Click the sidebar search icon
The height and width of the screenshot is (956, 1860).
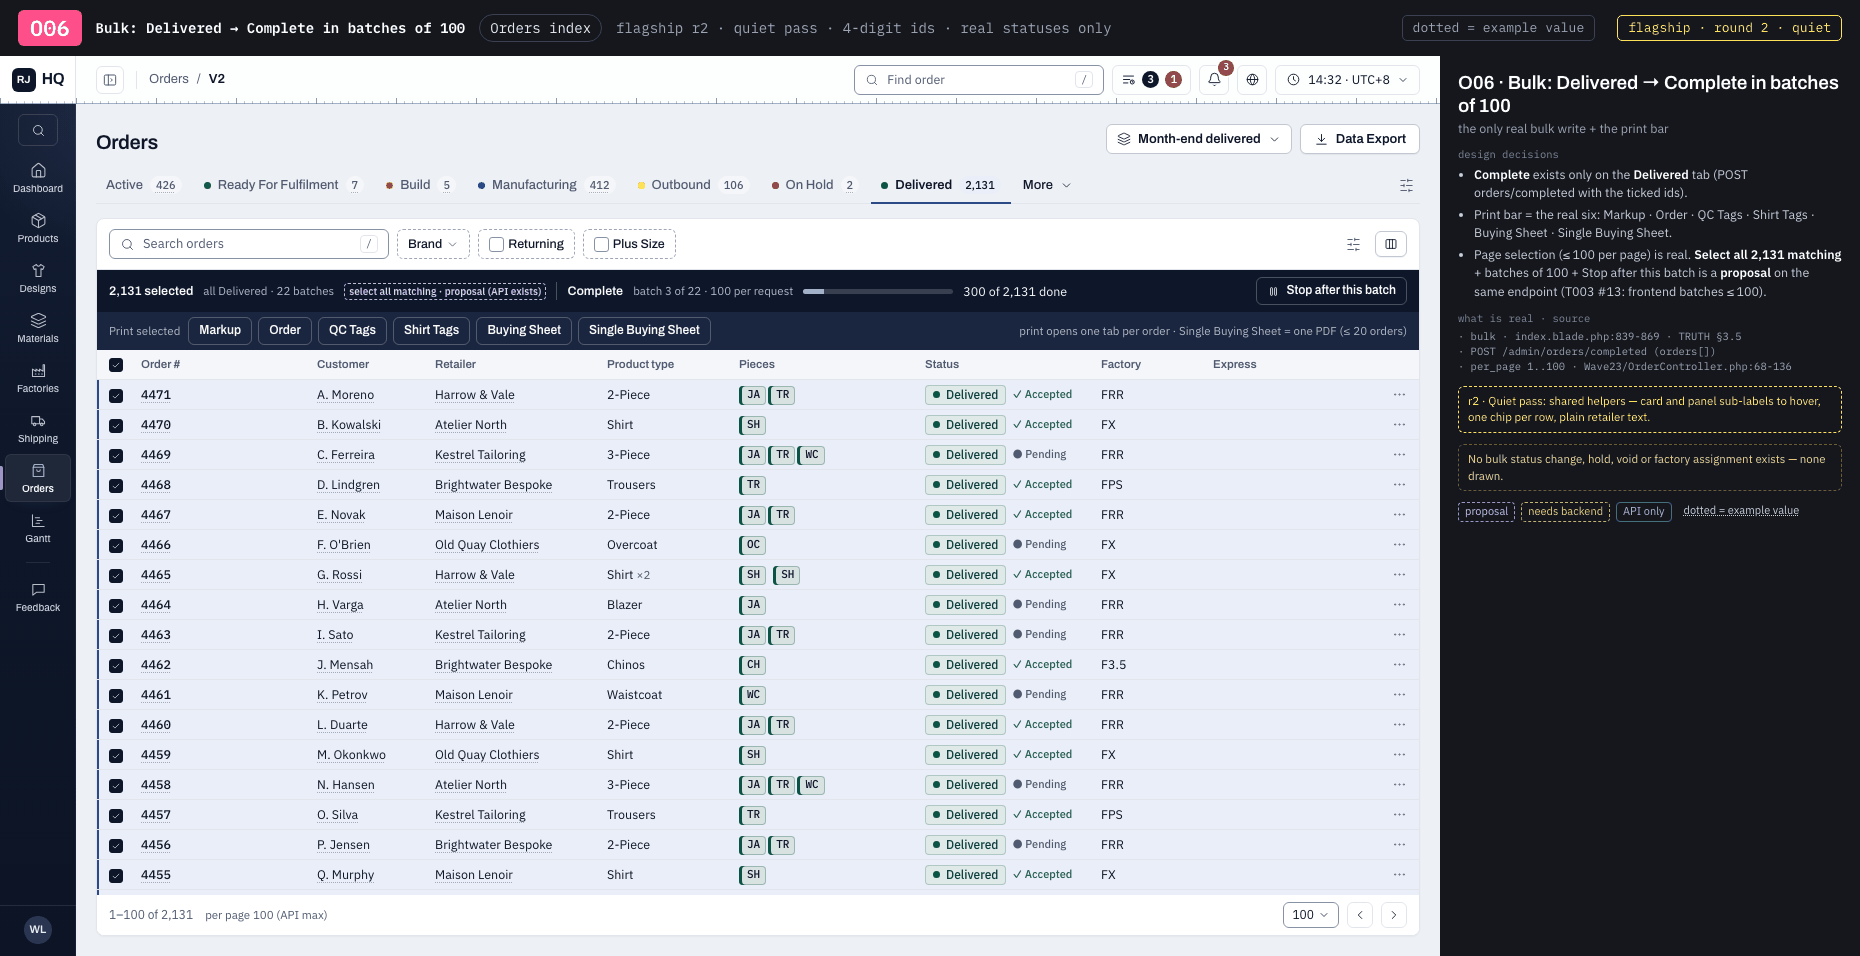[x=38, y=130]
